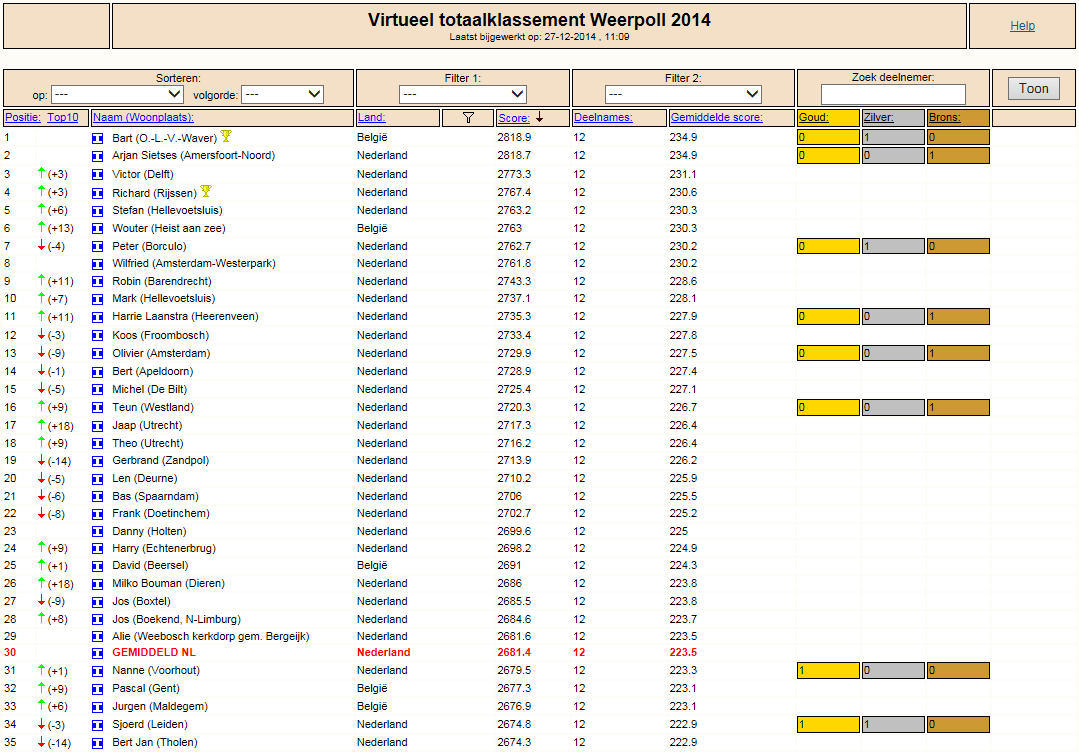Image resolution: width=1079 pixels, height=752 pixels.
Task: Open the Help link
Action: tap(1022, 26)
